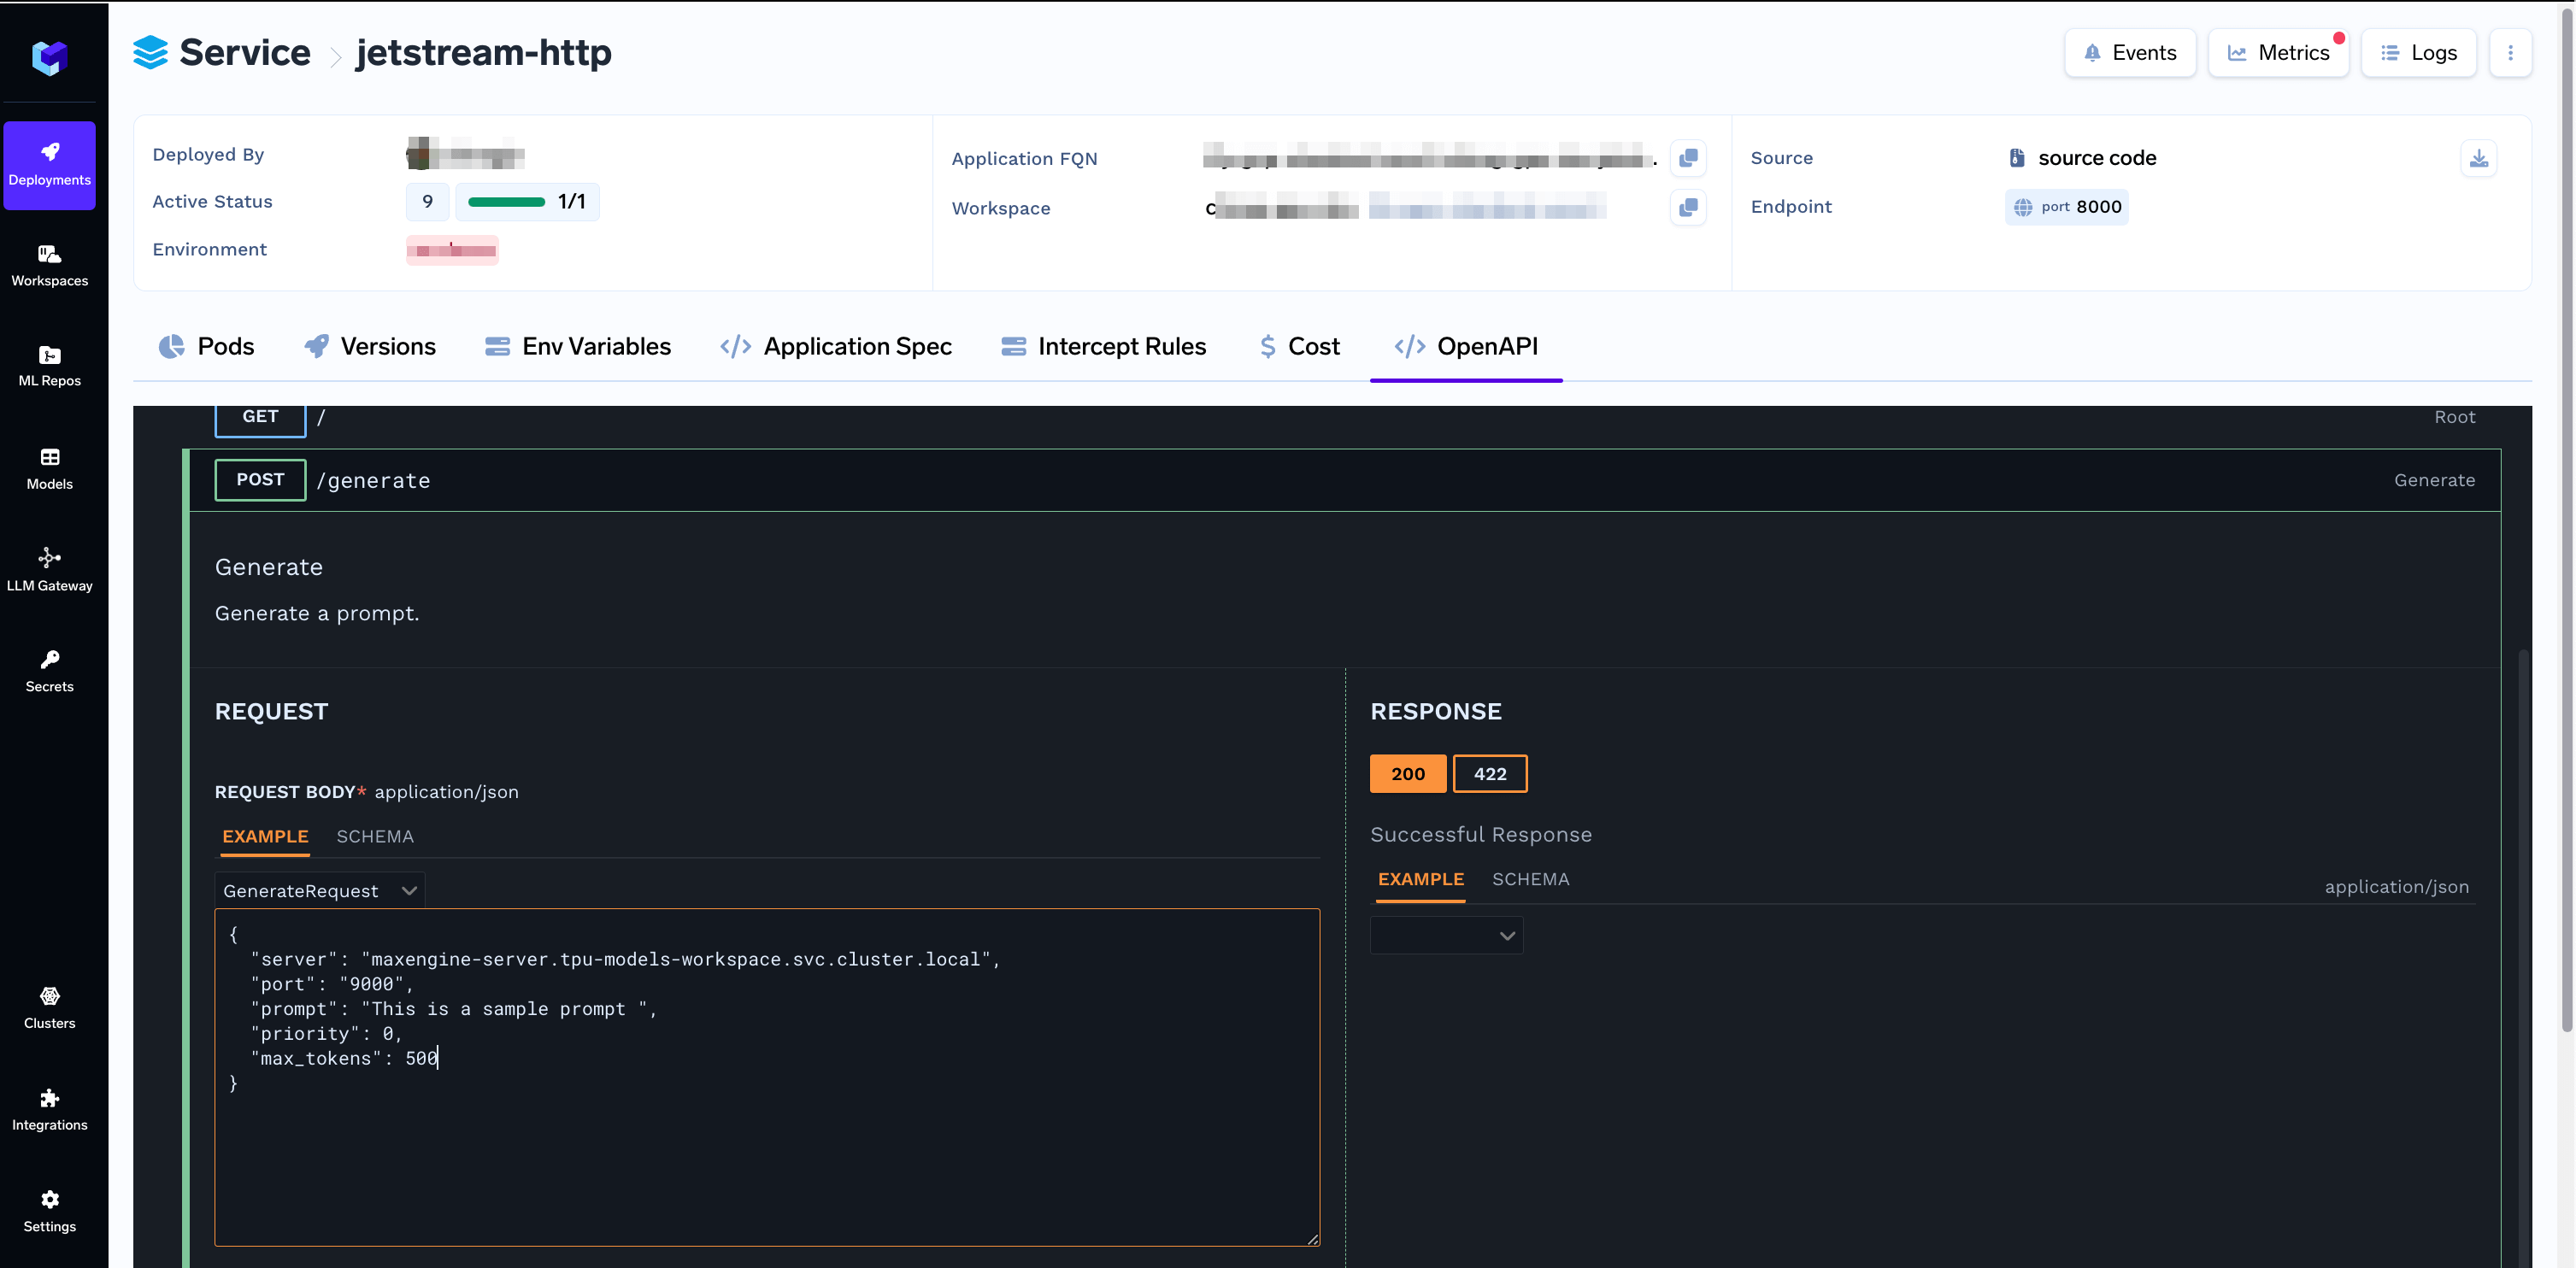Open the empty response example dropdown

click(x=1446, y=935)
